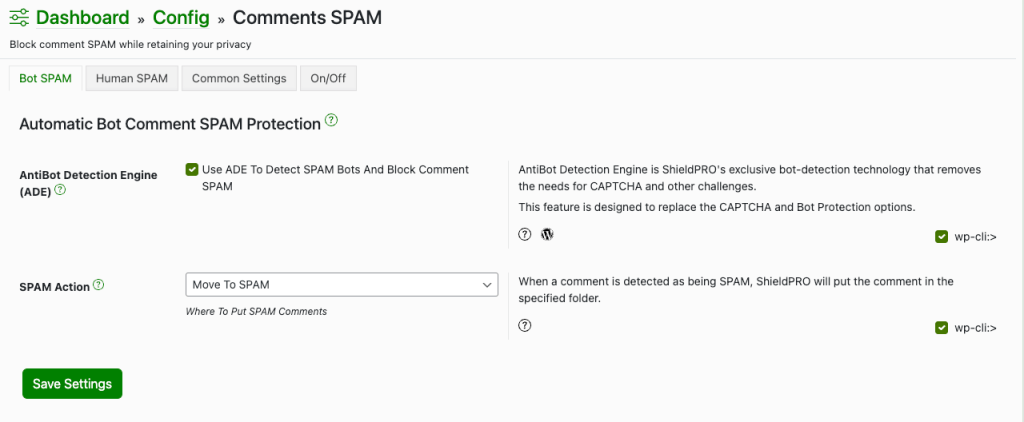
Task: Open the Move To SPAM dropdown
Action: click(x=342, y=285)
